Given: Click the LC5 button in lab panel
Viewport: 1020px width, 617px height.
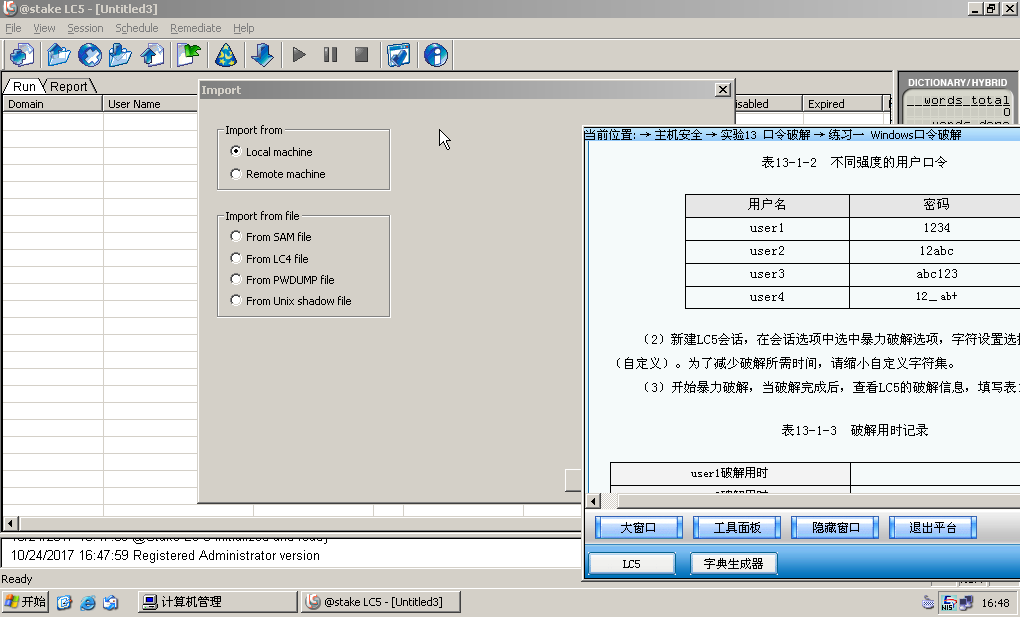Looking at the screenshot, I should click(x=632, y=564).
